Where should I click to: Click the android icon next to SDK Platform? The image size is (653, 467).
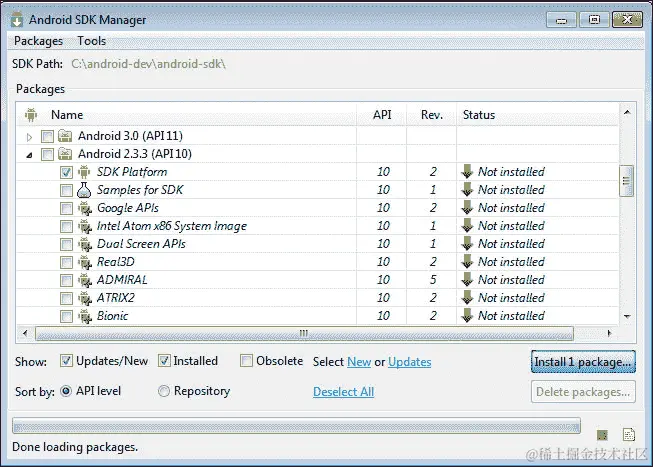(x=84, y=172)
